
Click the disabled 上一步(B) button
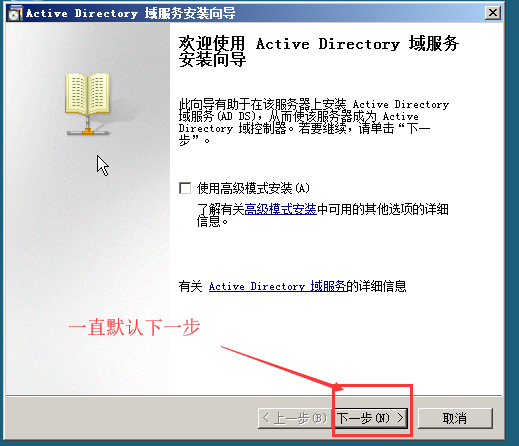(x=295, y=418)
